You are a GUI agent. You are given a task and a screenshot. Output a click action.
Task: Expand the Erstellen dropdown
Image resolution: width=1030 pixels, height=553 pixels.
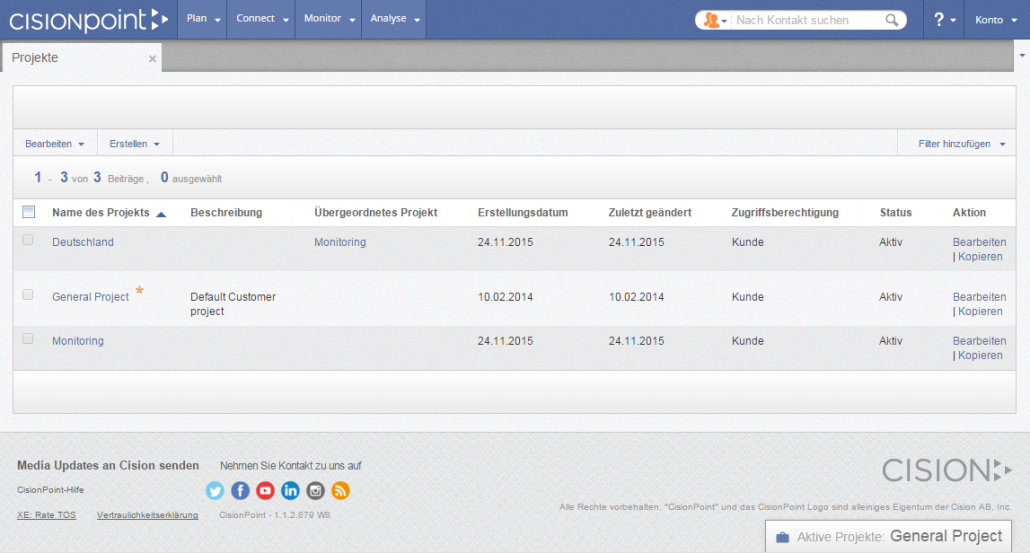135,143
